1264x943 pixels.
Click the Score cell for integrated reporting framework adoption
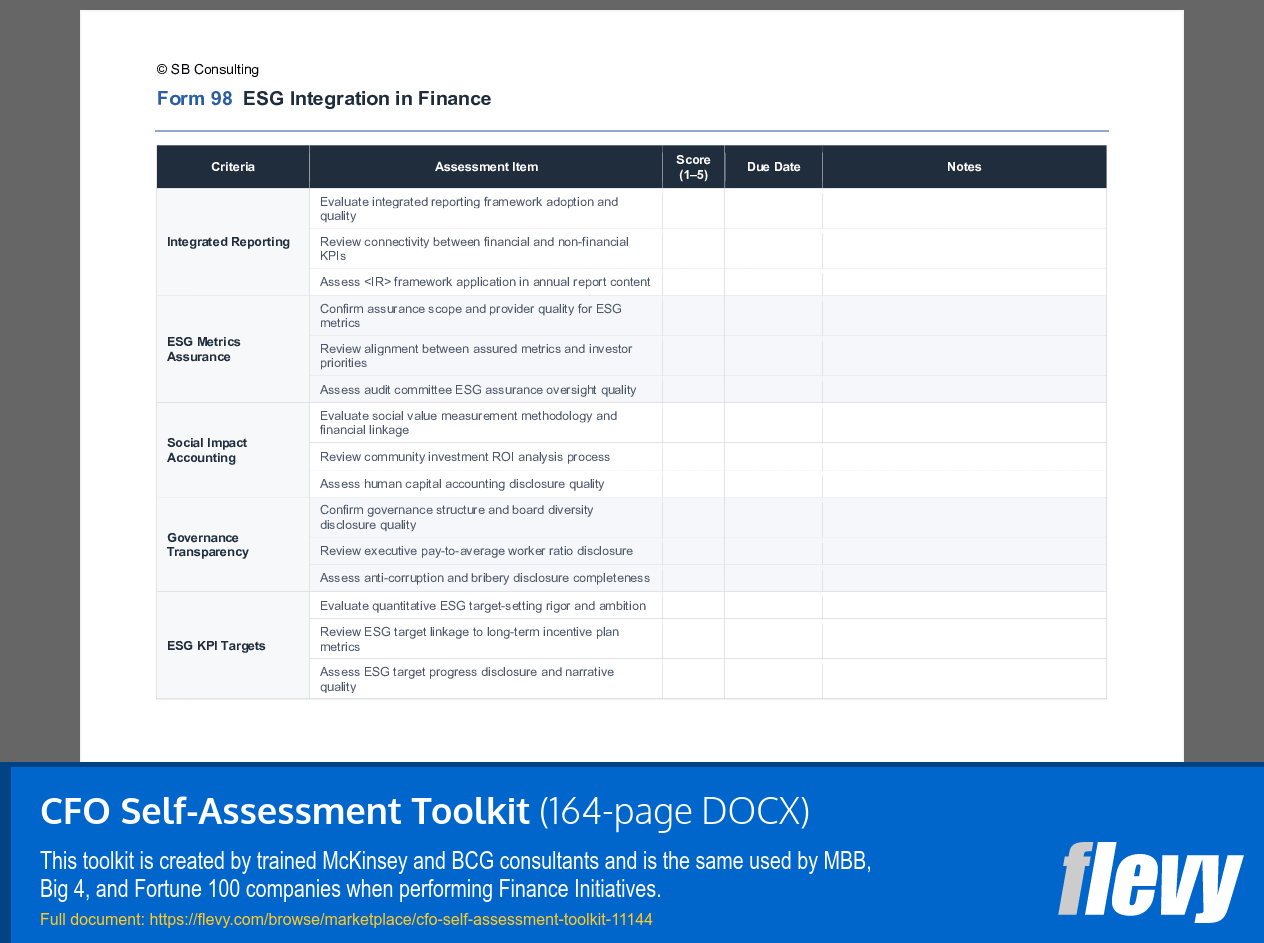(x=693, y=208)
